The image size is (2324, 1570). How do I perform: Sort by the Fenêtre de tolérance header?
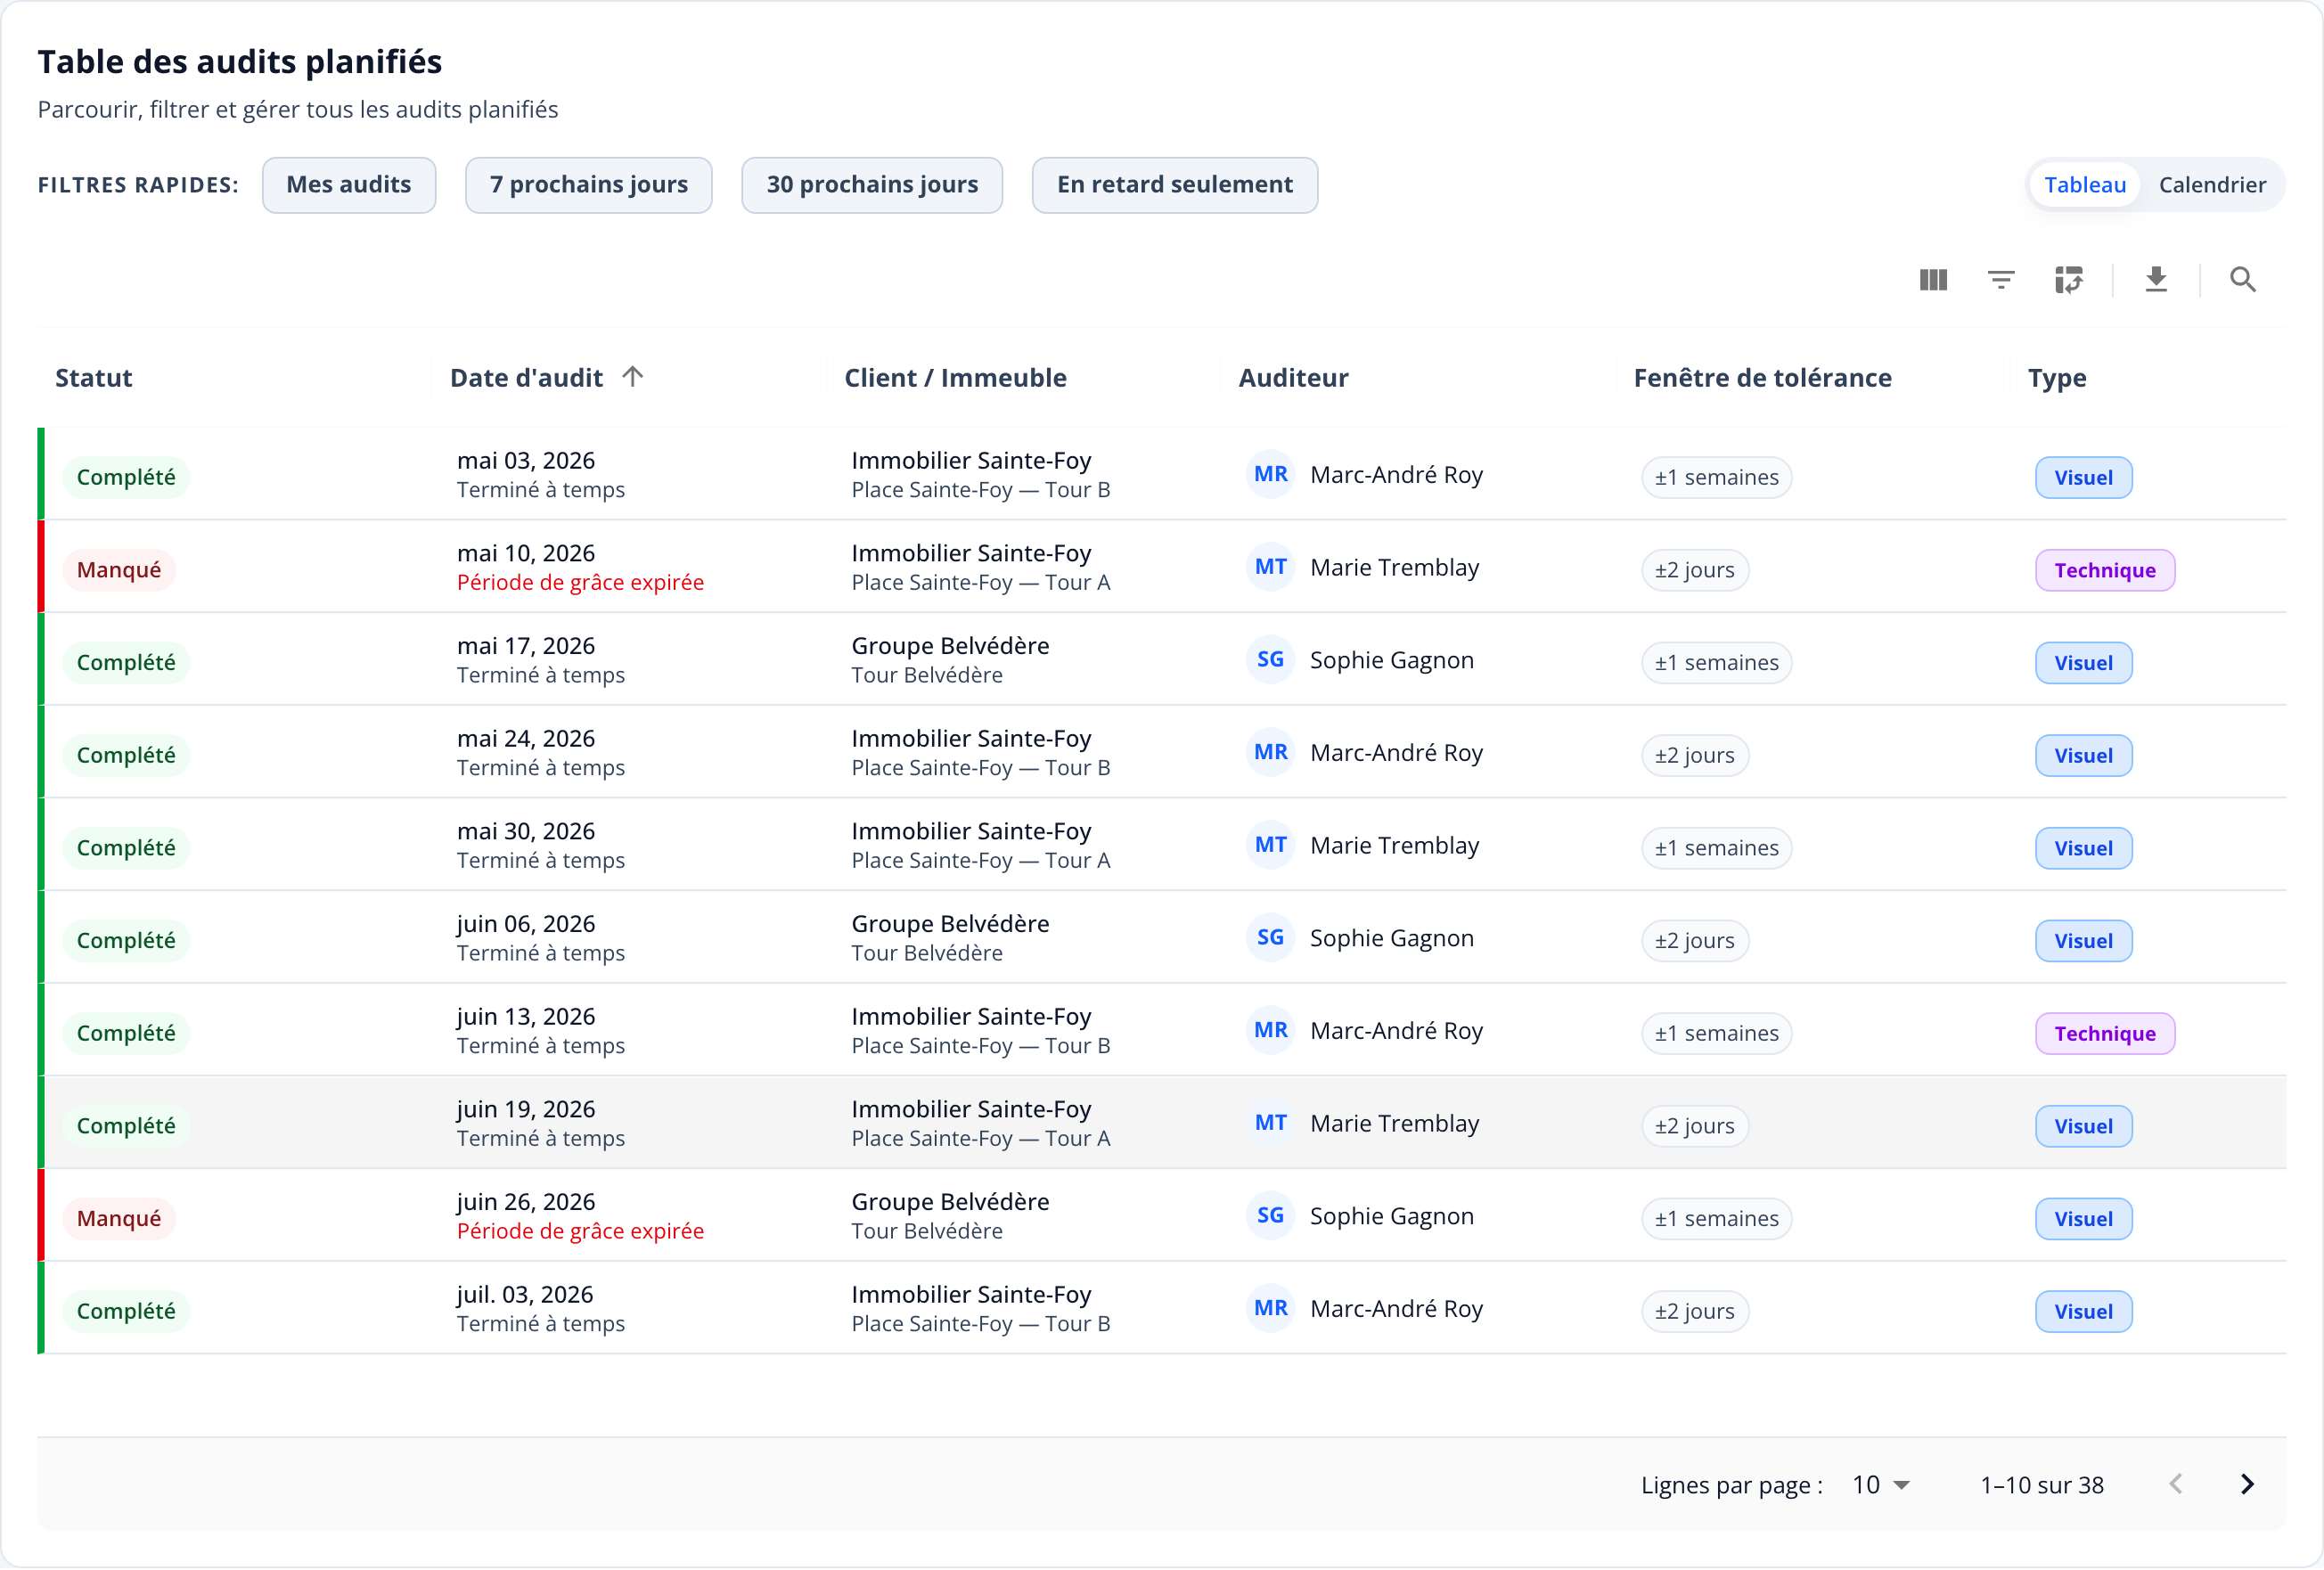pyautogui.click(x=1762, y=378)
